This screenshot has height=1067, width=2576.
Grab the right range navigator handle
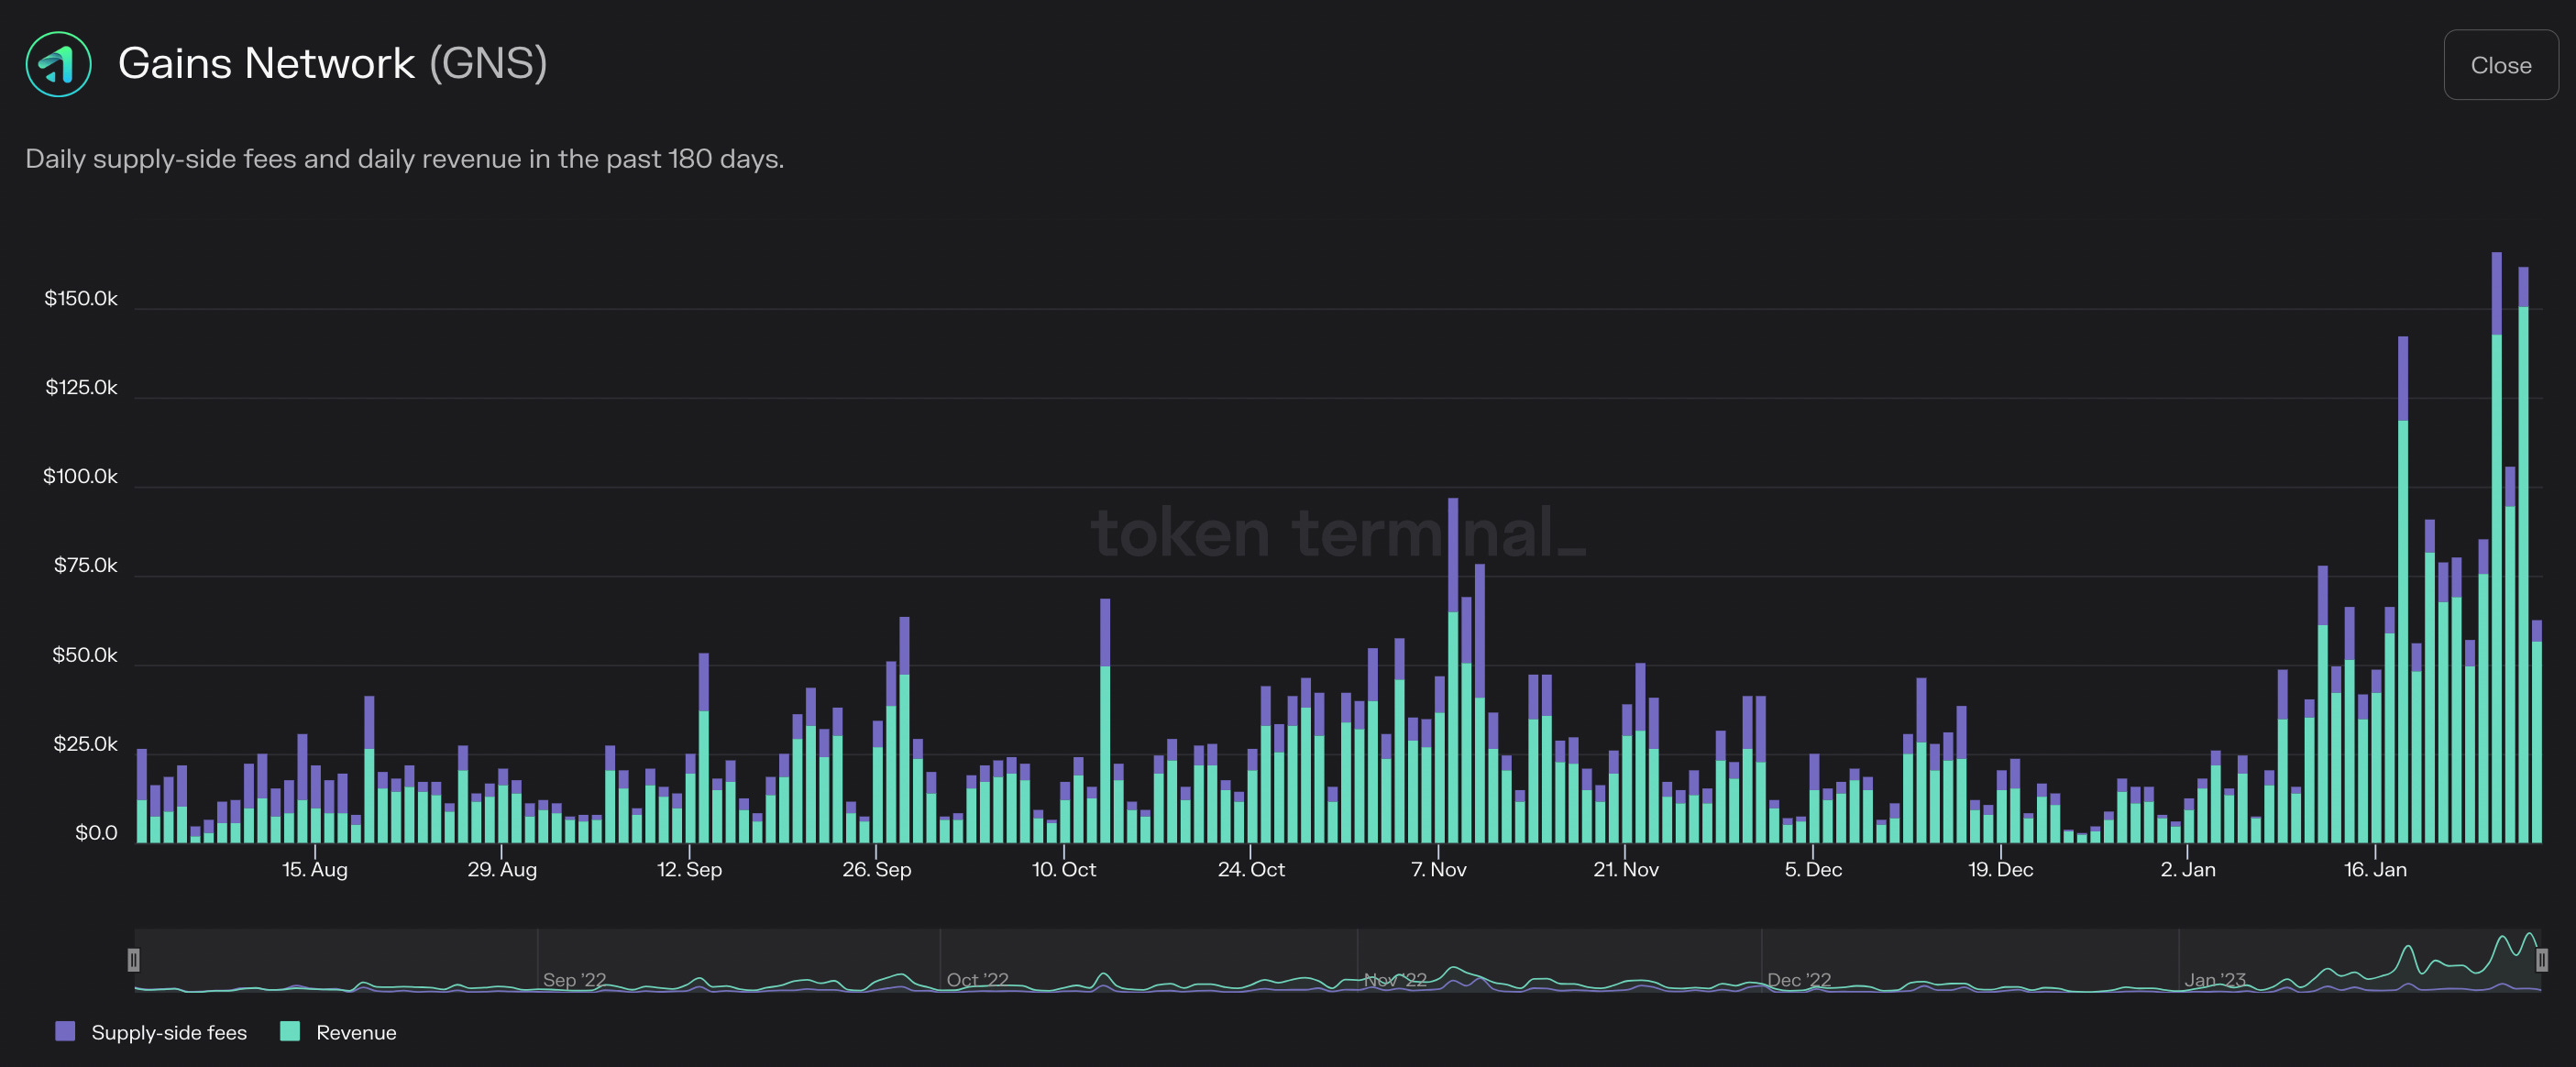(2541, 960)
